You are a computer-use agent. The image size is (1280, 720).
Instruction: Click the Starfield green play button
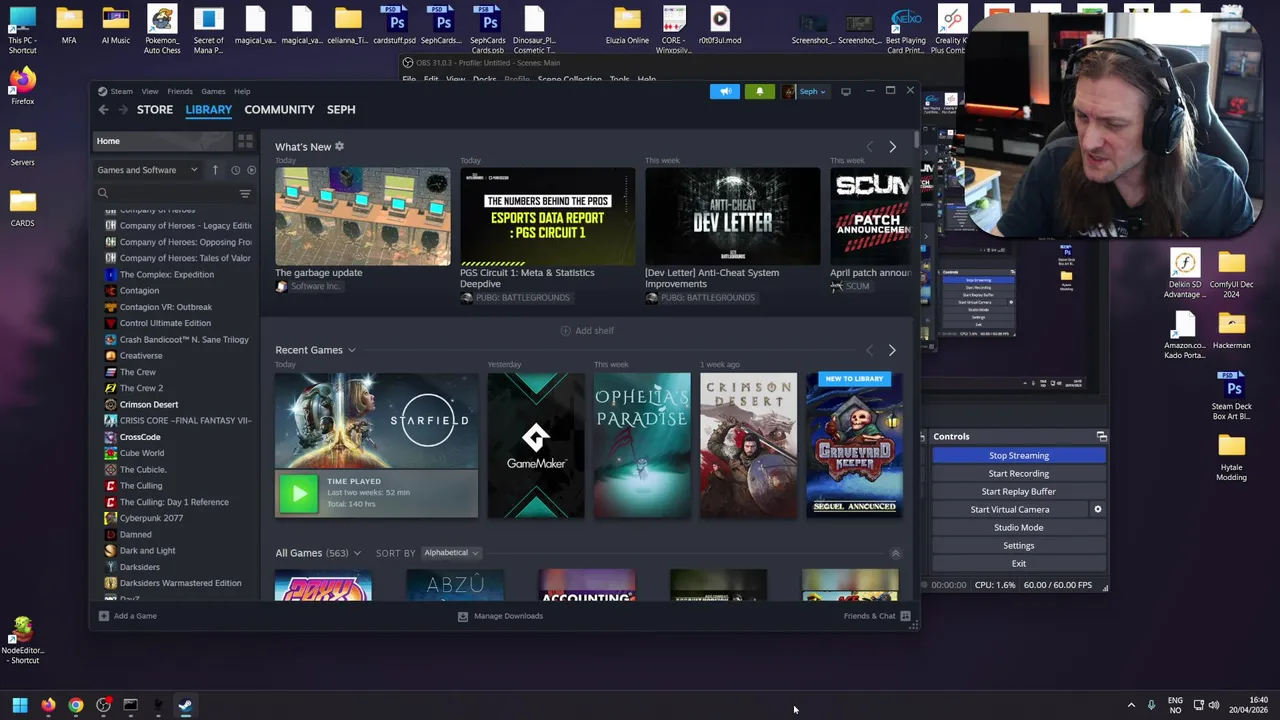(298, 494)
